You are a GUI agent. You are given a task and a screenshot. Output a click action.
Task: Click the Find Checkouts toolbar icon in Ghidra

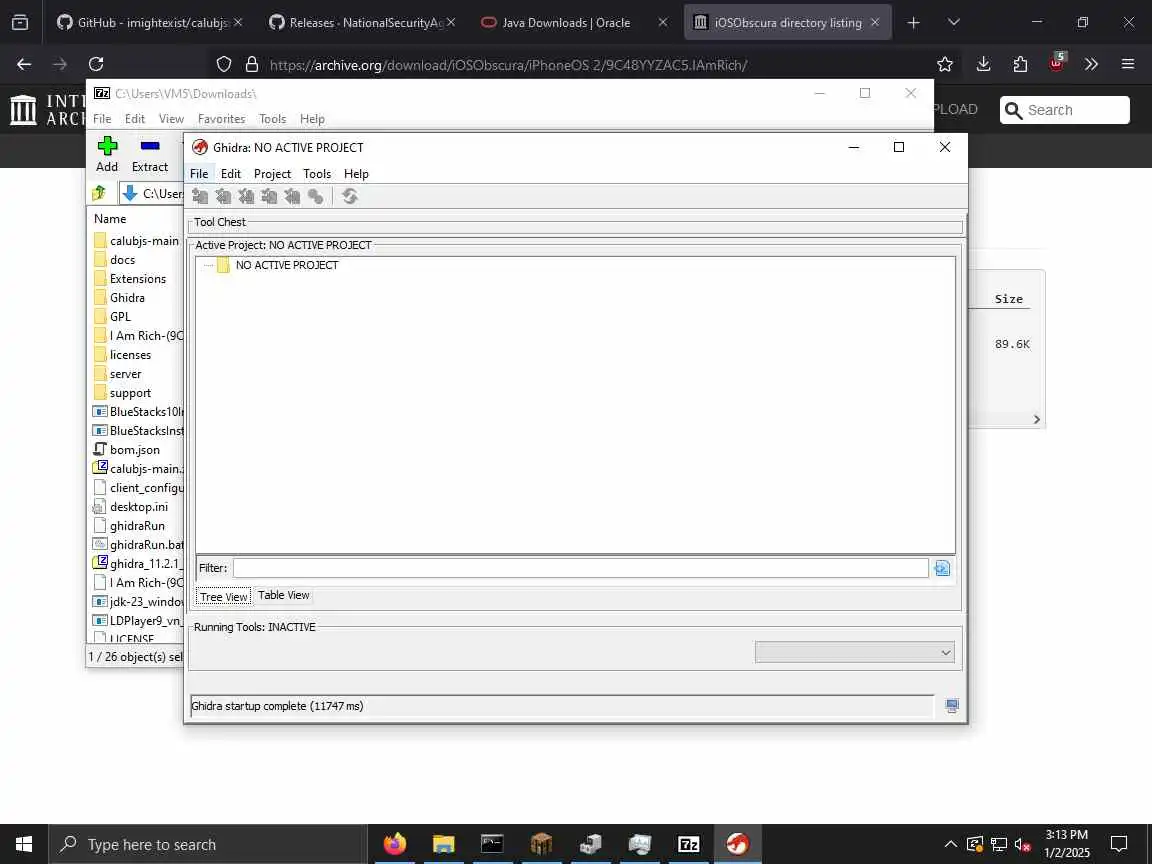point(315,196)
